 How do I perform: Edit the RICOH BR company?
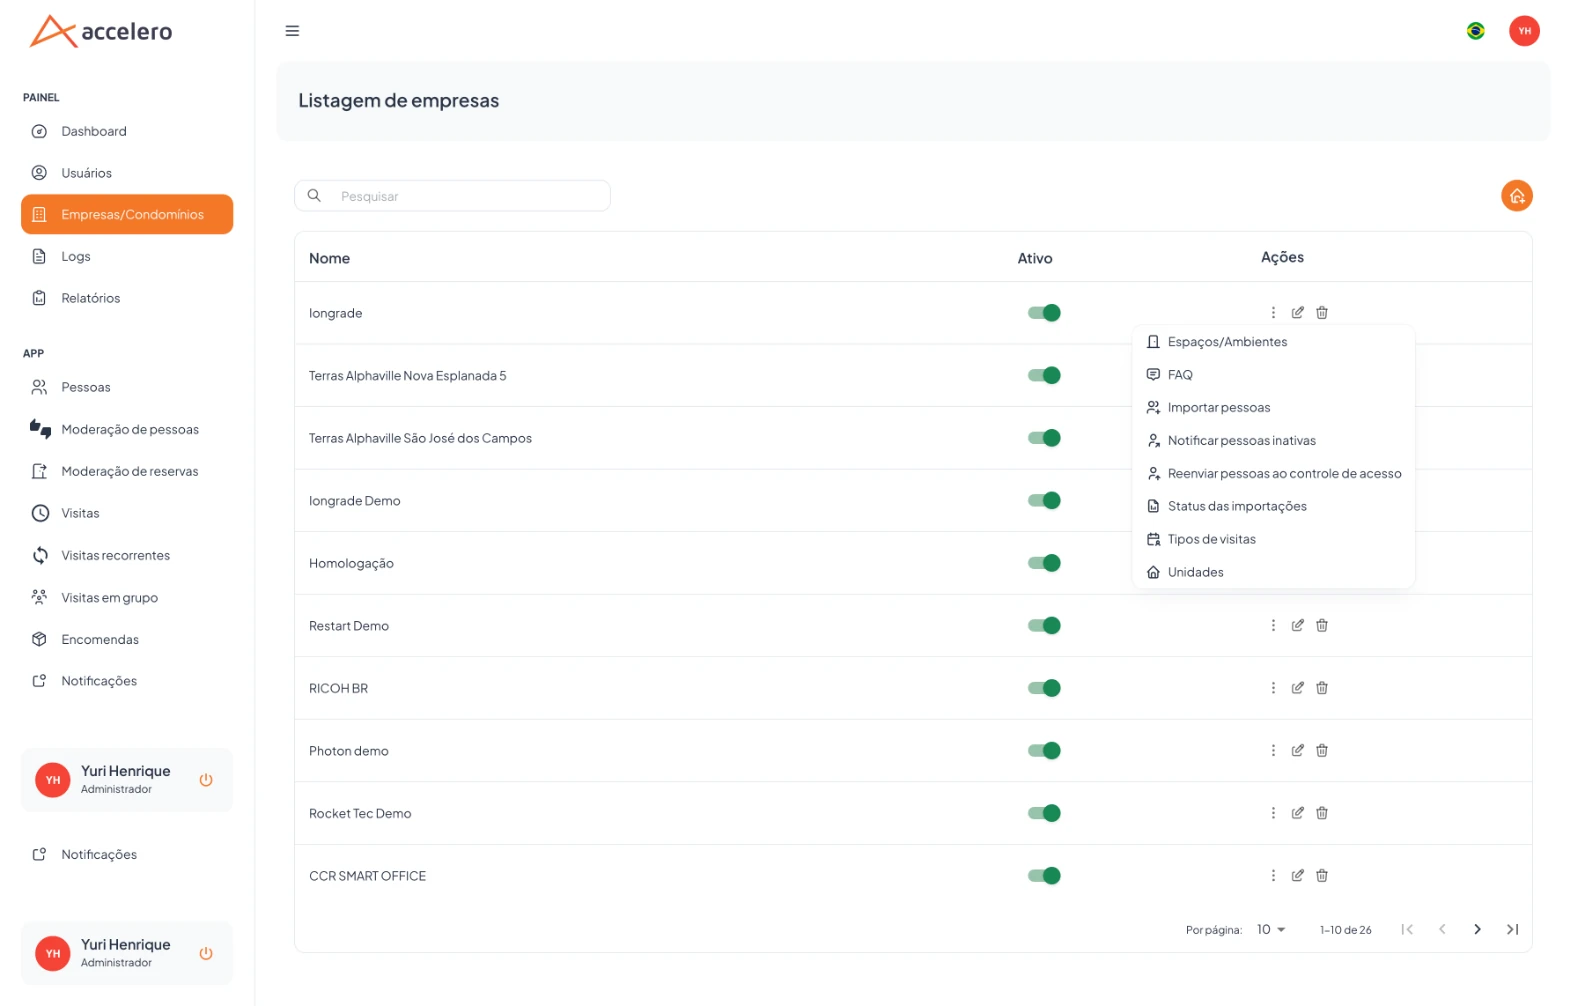(x=1297, y=688)
